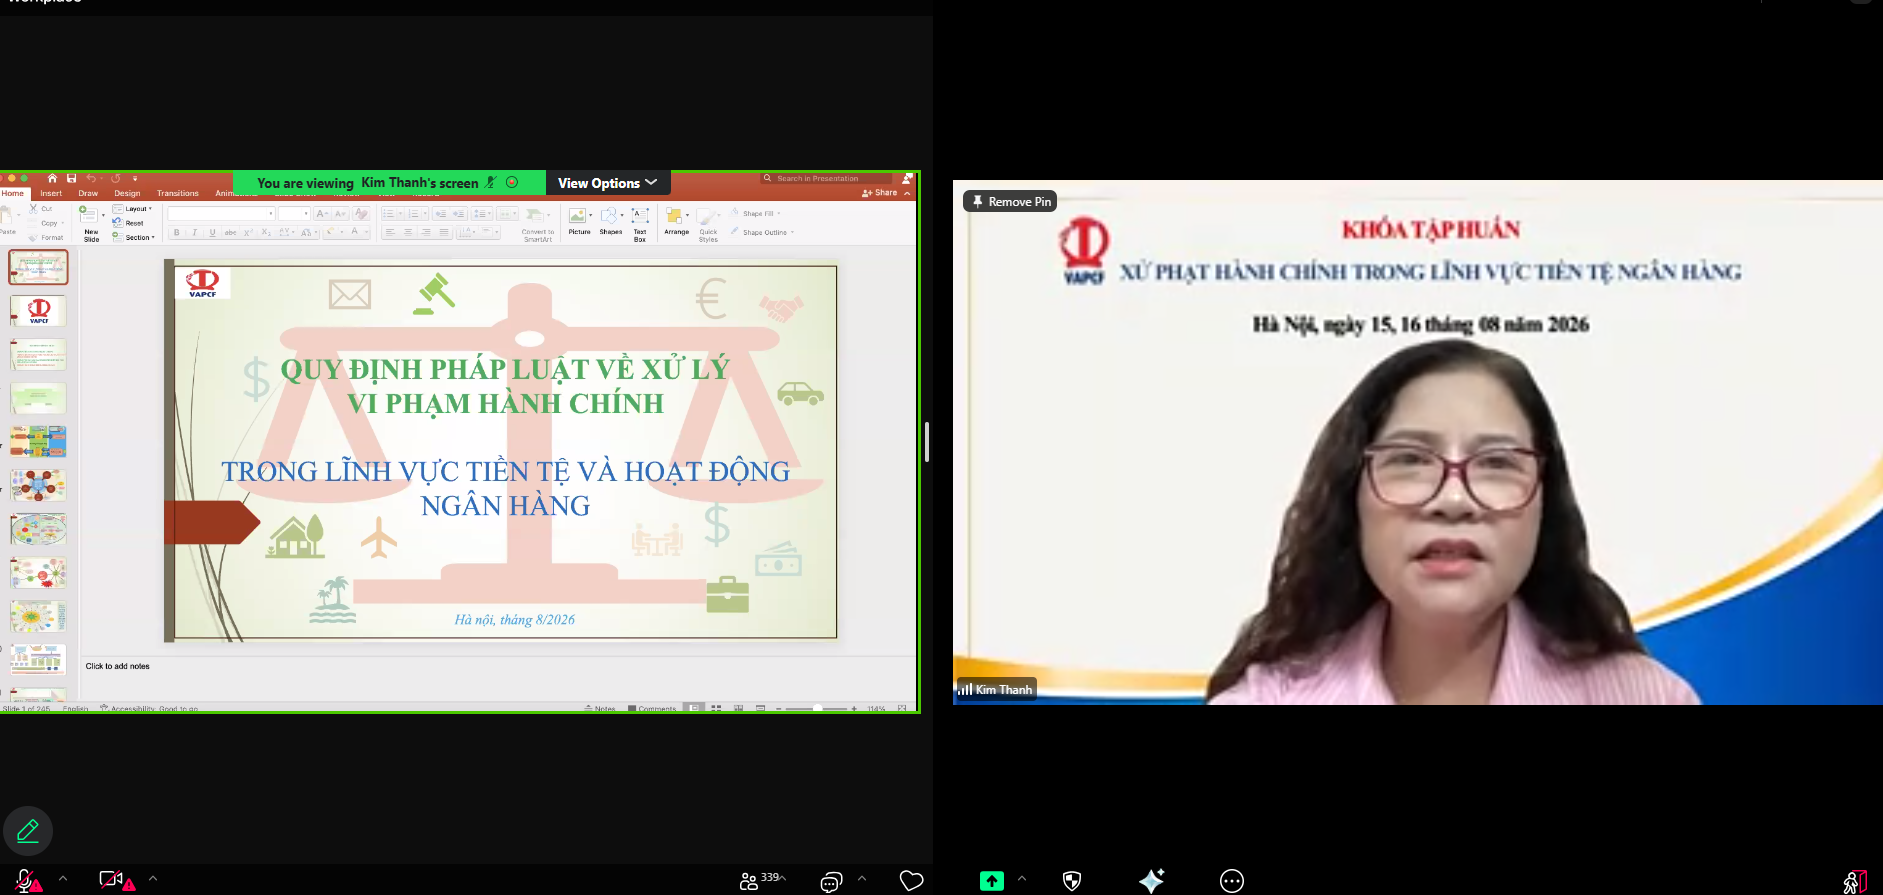This screenshot has width=1883, height=895.
Task: Click the notes area 'Click to add notes'
Action: point(118,666)
